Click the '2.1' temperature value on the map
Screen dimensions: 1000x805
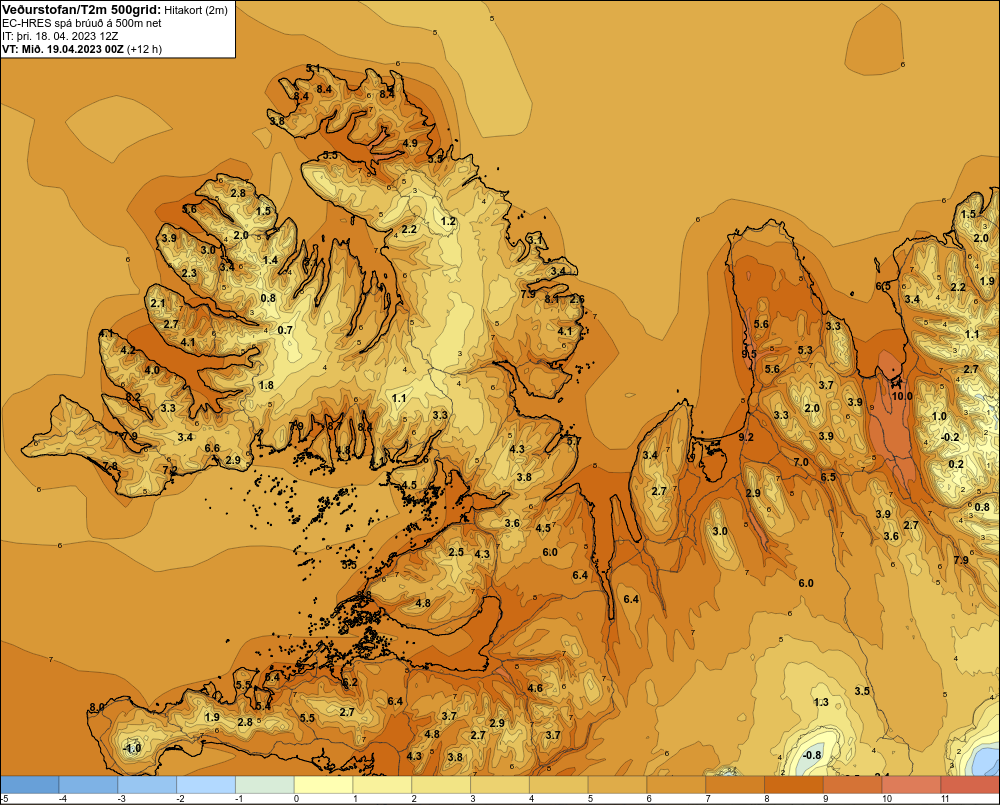pos(158,303)
